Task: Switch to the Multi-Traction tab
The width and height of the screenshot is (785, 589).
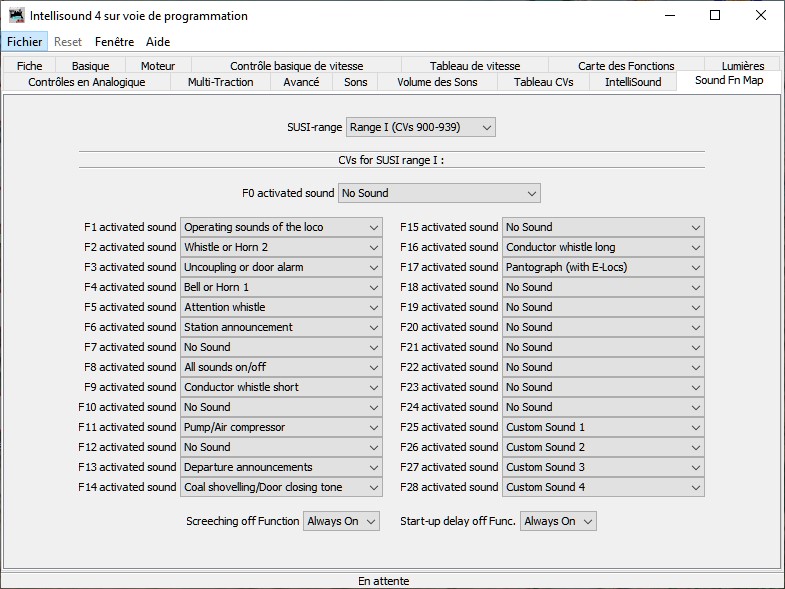Action: tap(220, 82)
